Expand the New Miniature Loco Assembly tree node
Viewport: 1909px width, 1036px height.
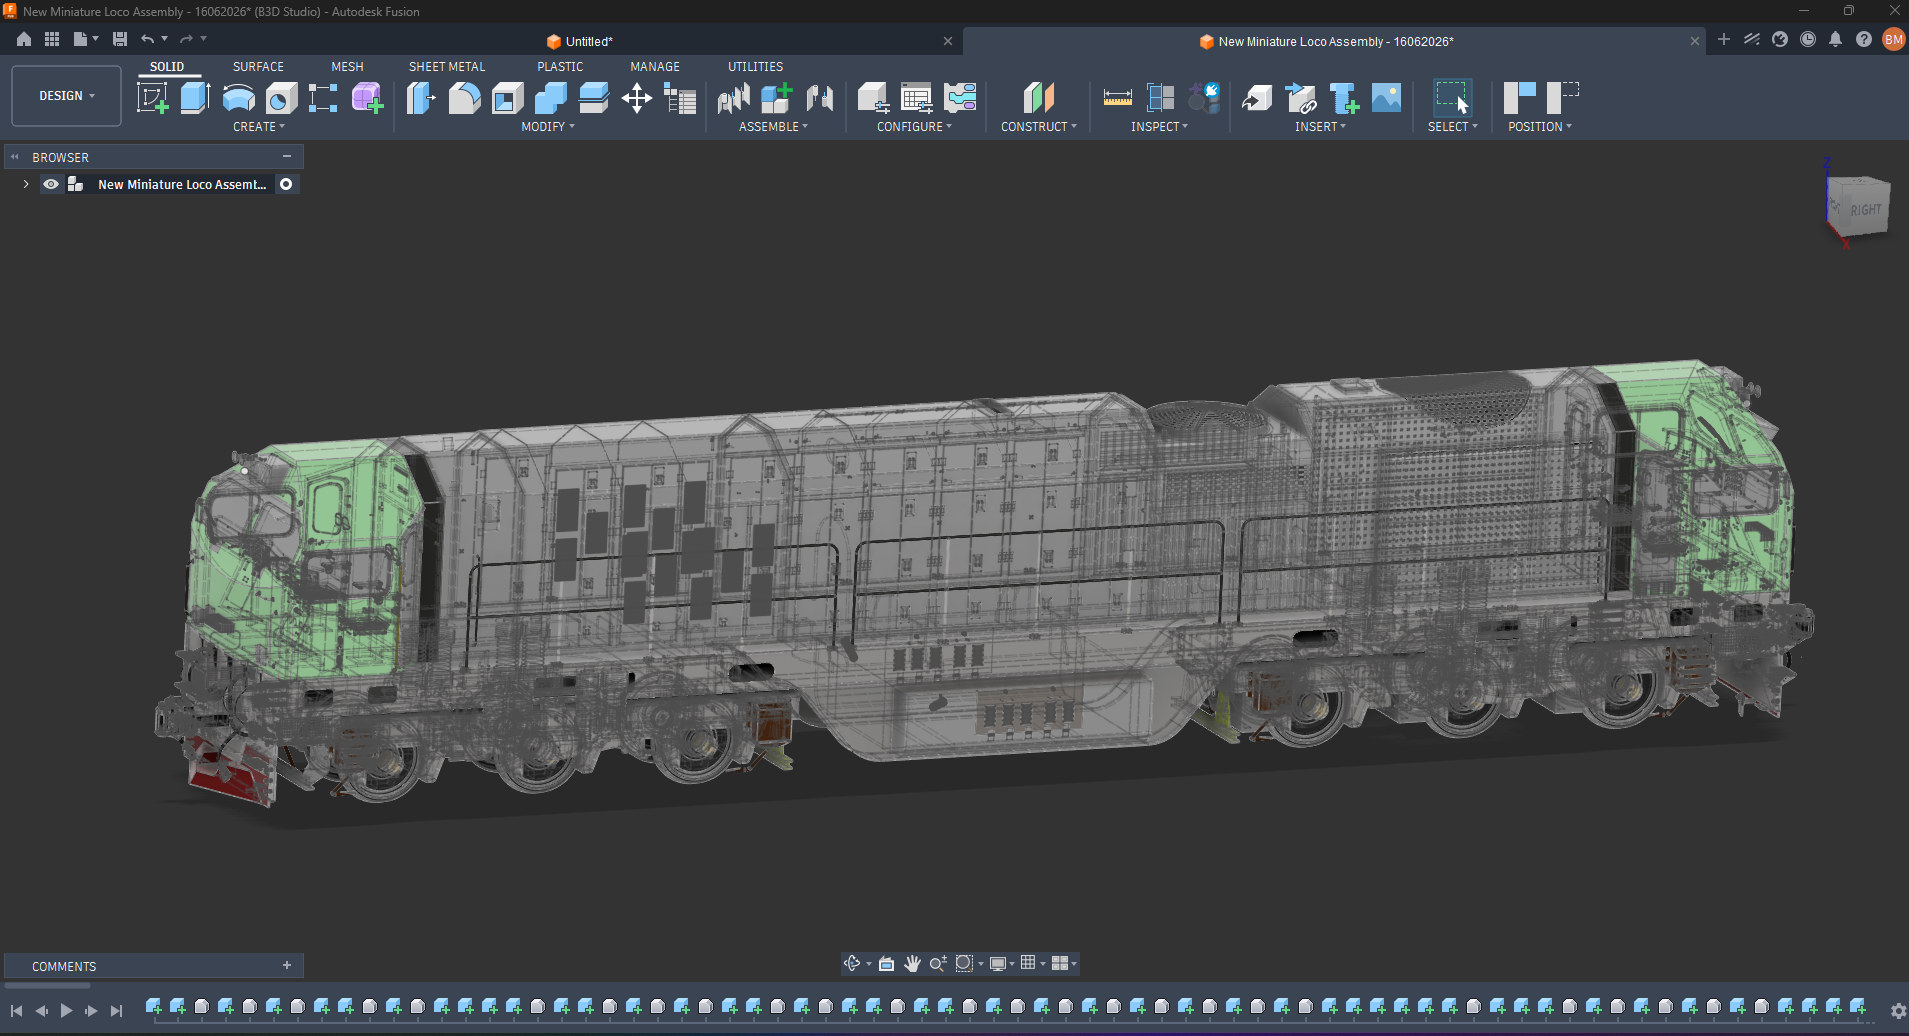(25, 184)
